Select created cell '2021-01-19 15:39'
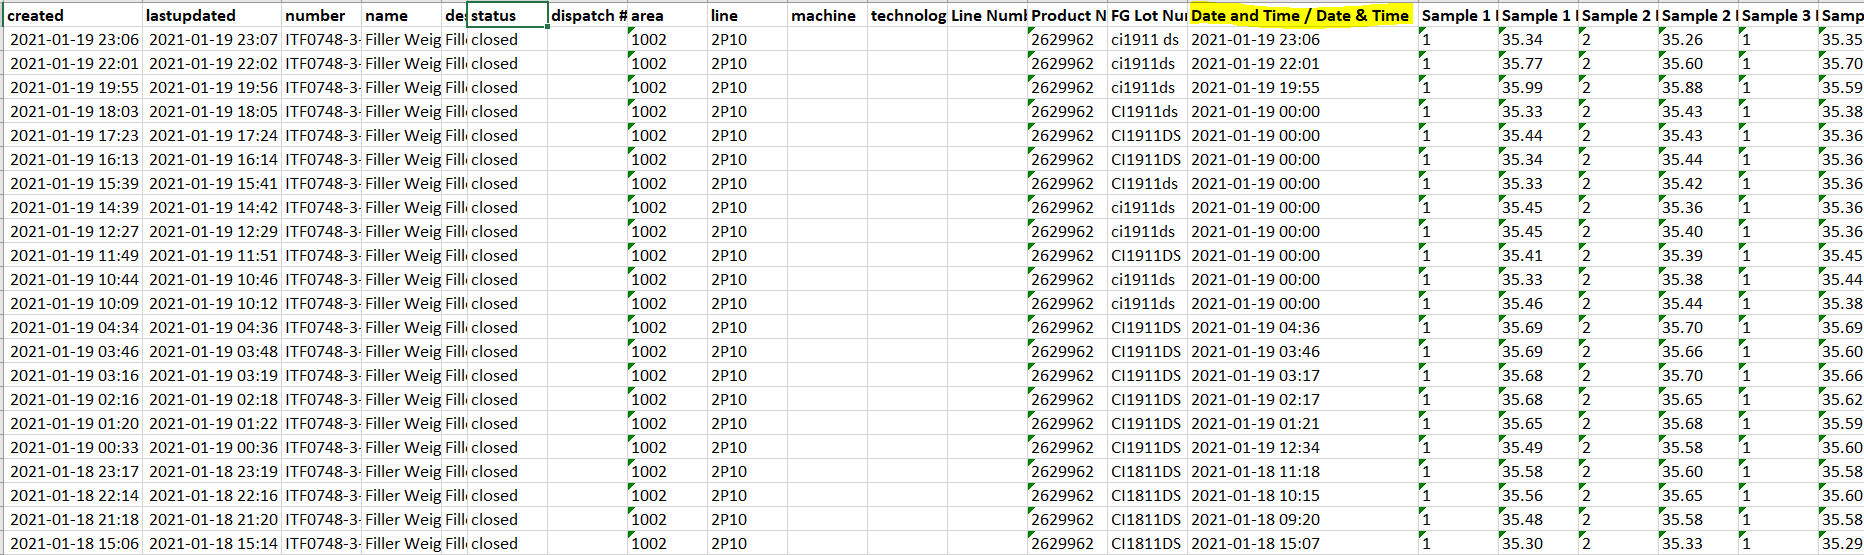This screenshot has height=555, width=1864. coord(73,183)
